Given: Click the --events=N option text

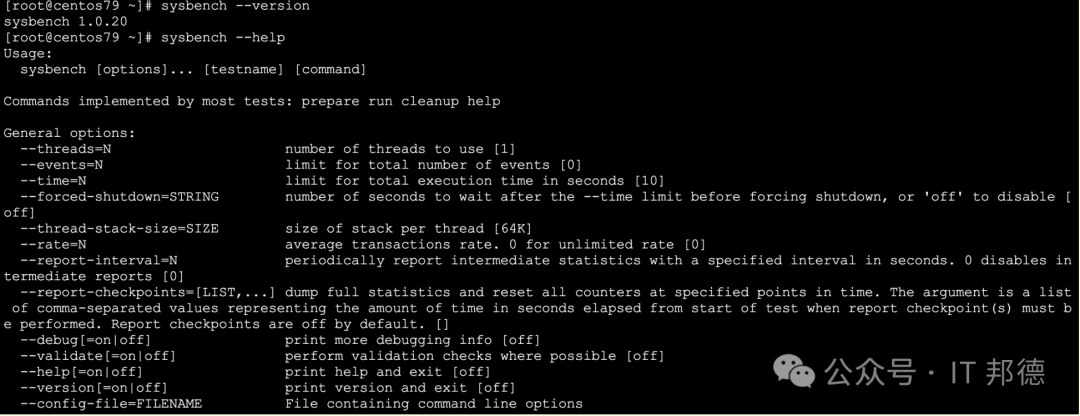Looking at the screenshot, I should [x=61, y=165].
